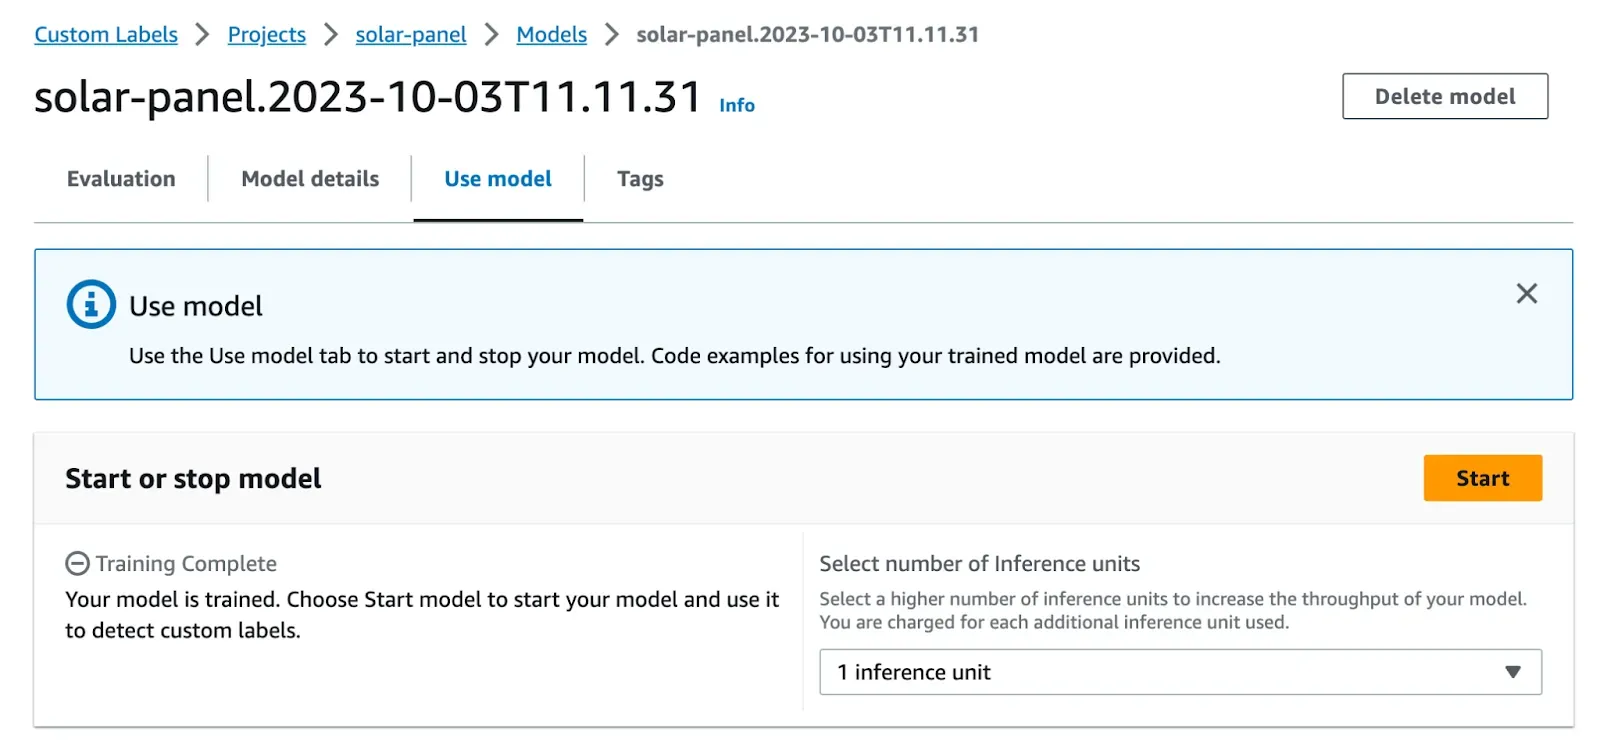Click the inference units throughput help text
The height and width of the screenshot is (743, 1600).
point(1173,610)
